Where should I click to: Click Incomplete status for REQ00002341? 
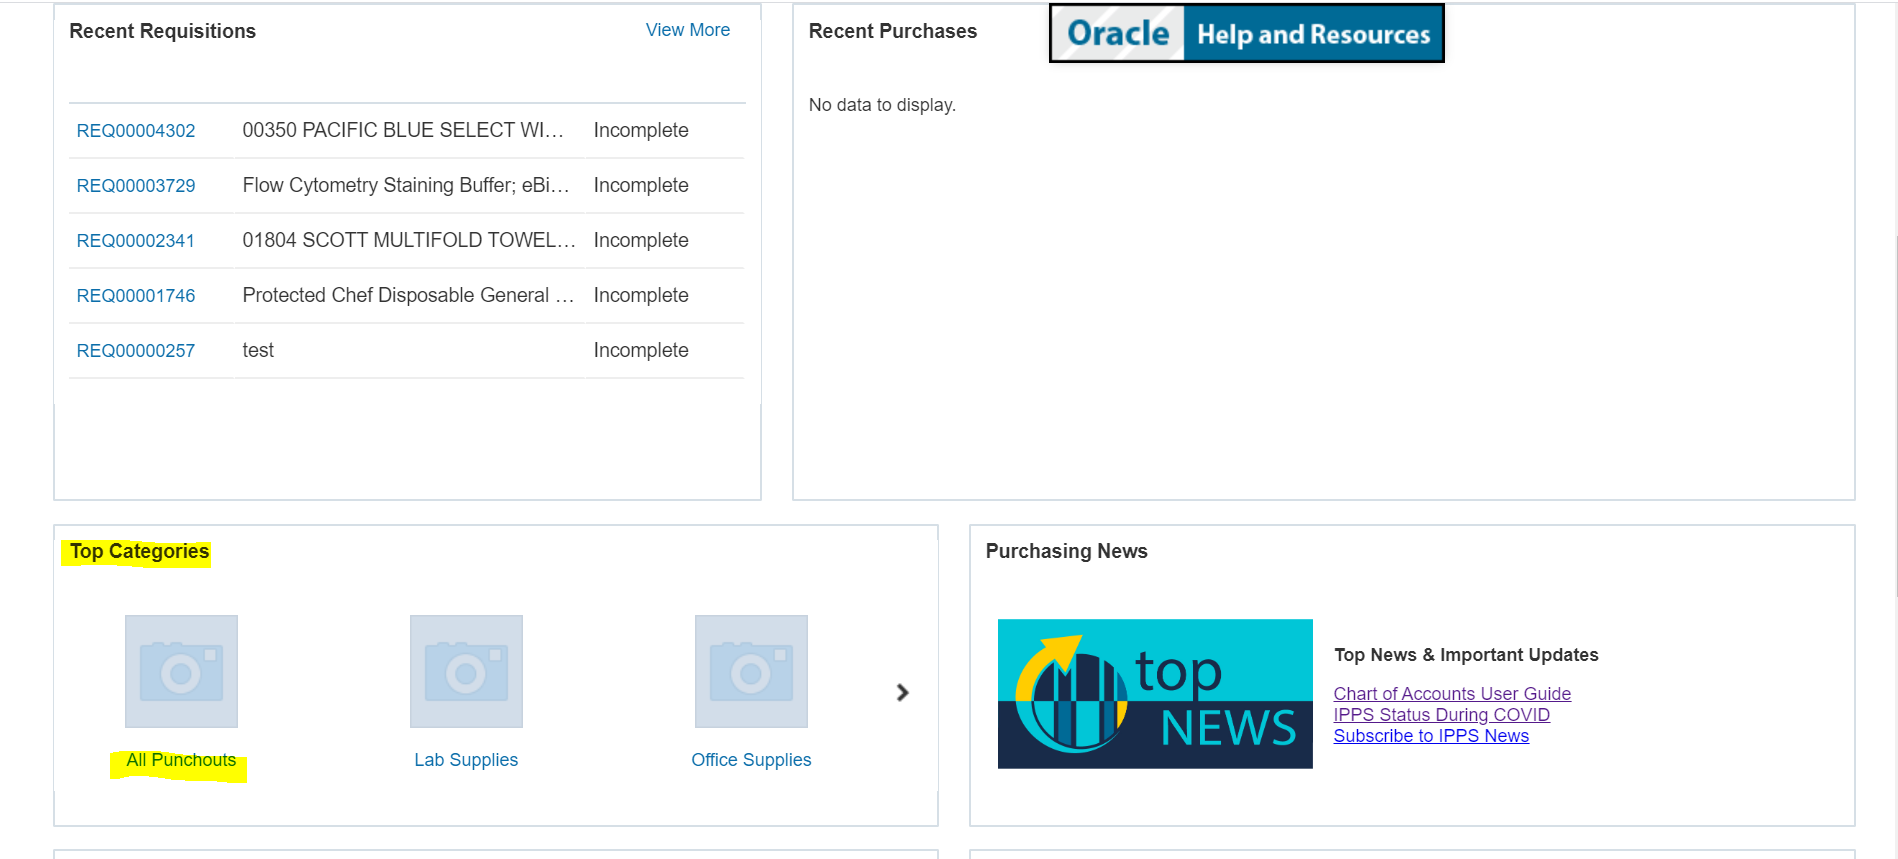641,241
